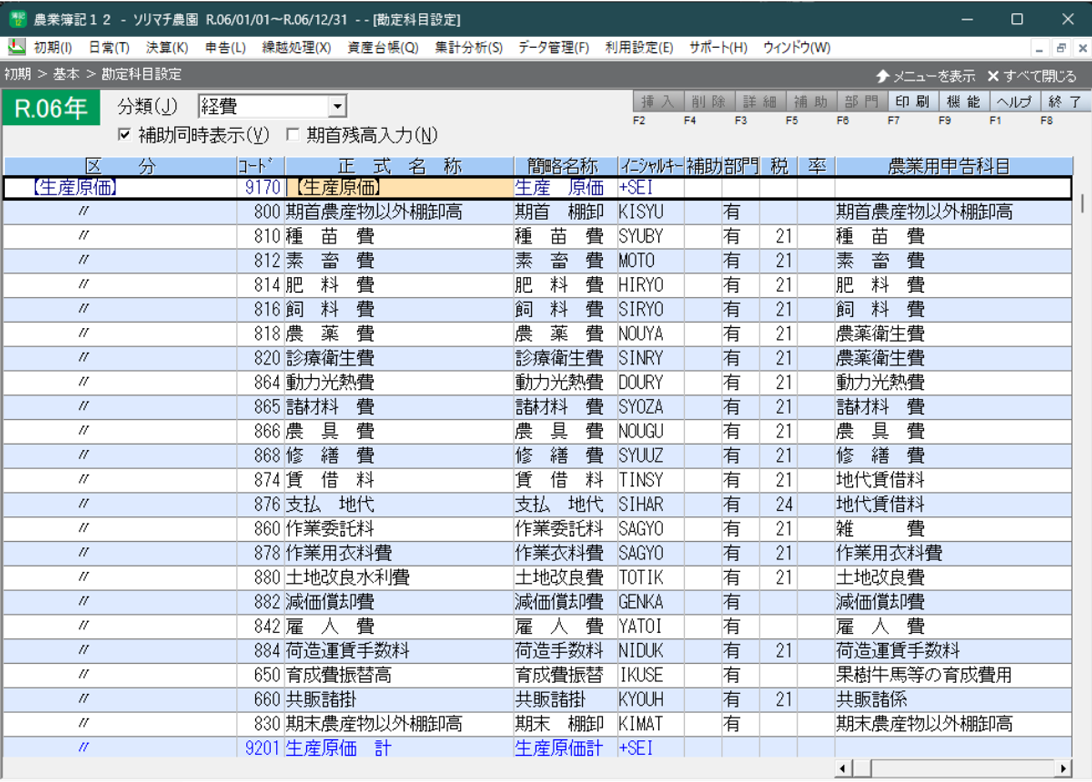Select the 生産原価 計 row code 9201

click(x=260, y=748)
